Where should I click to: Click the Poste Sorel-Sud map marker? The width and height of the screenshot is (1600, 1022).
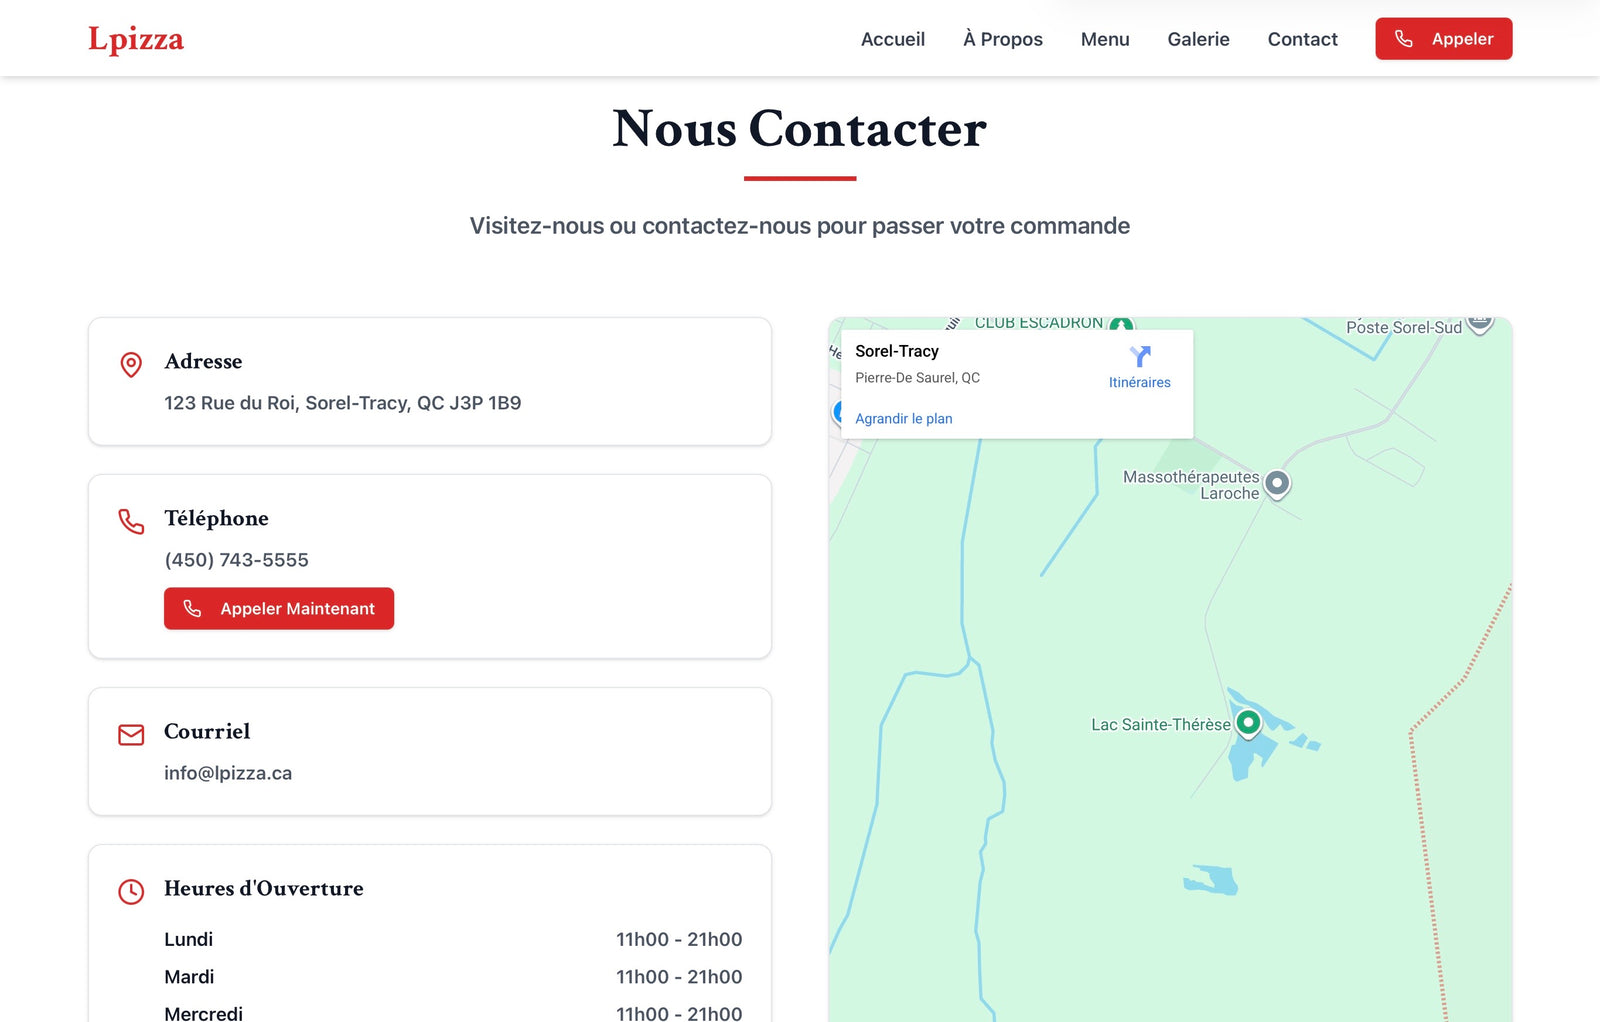tap(1480, 323)
